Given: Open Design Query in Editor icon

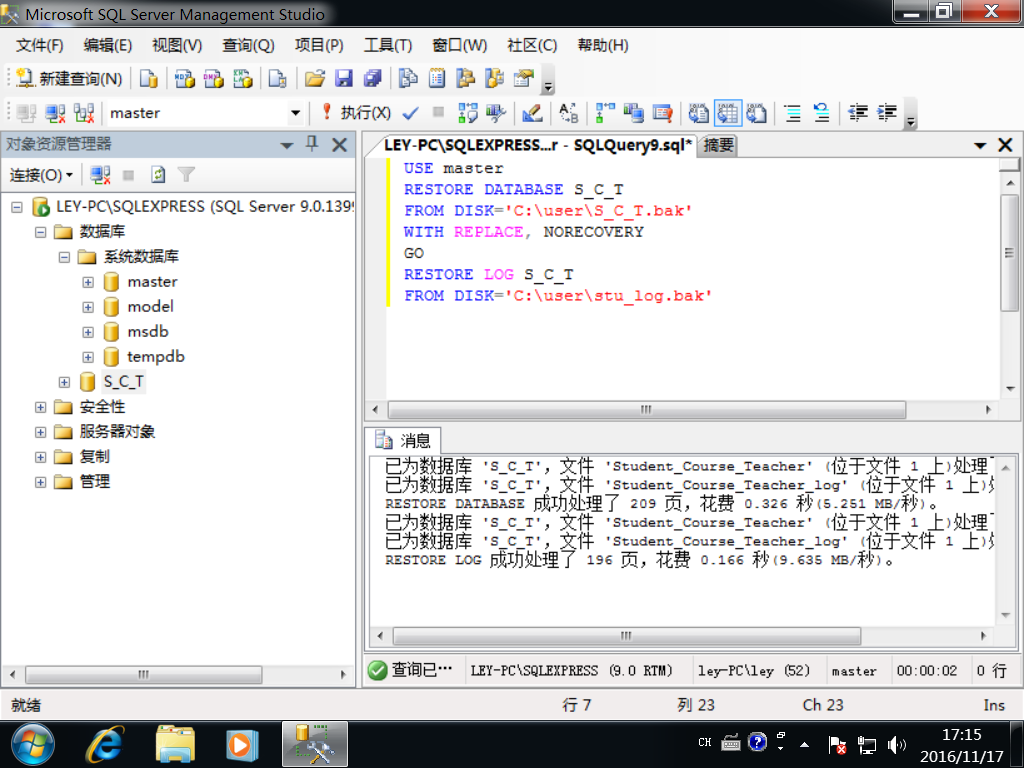Looking at the screenshot, I should point(532,113).
